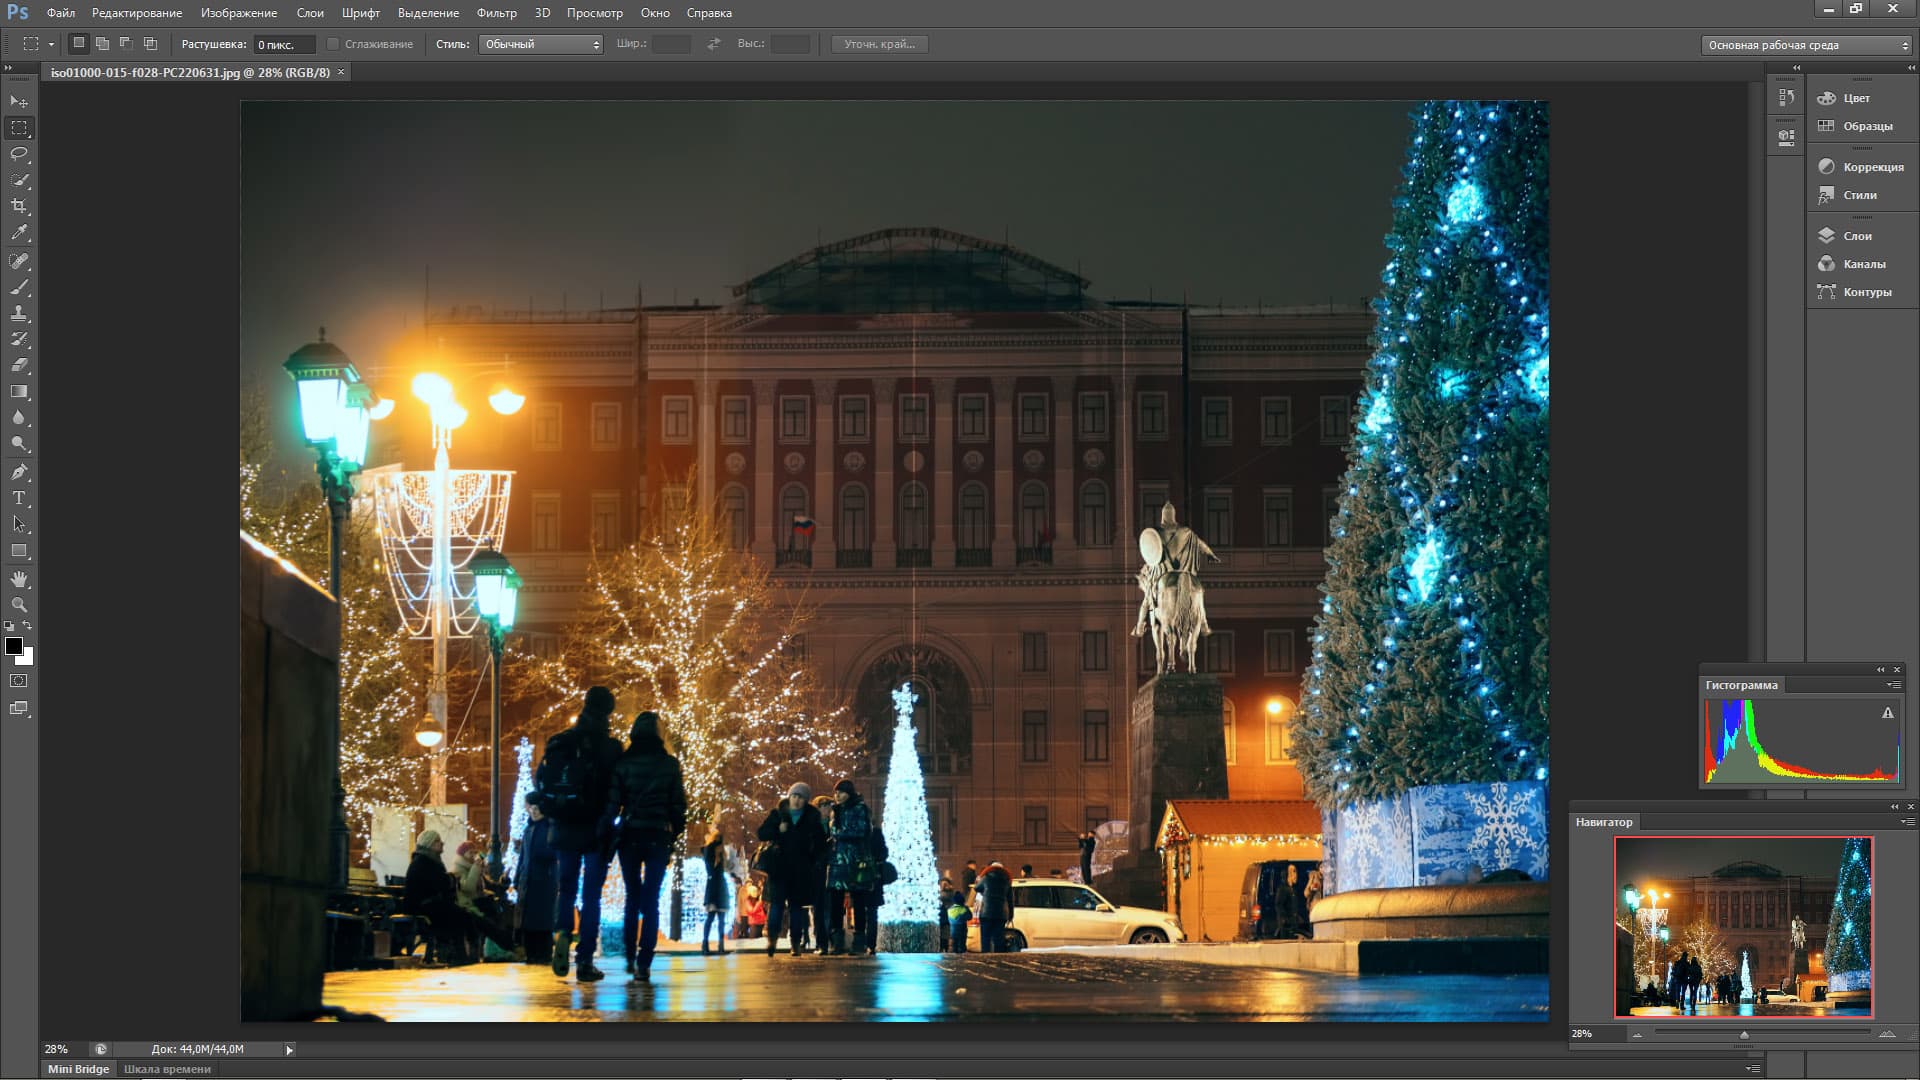Select the Lasso tool
1920x1080 pixels.
pos(19,154)
